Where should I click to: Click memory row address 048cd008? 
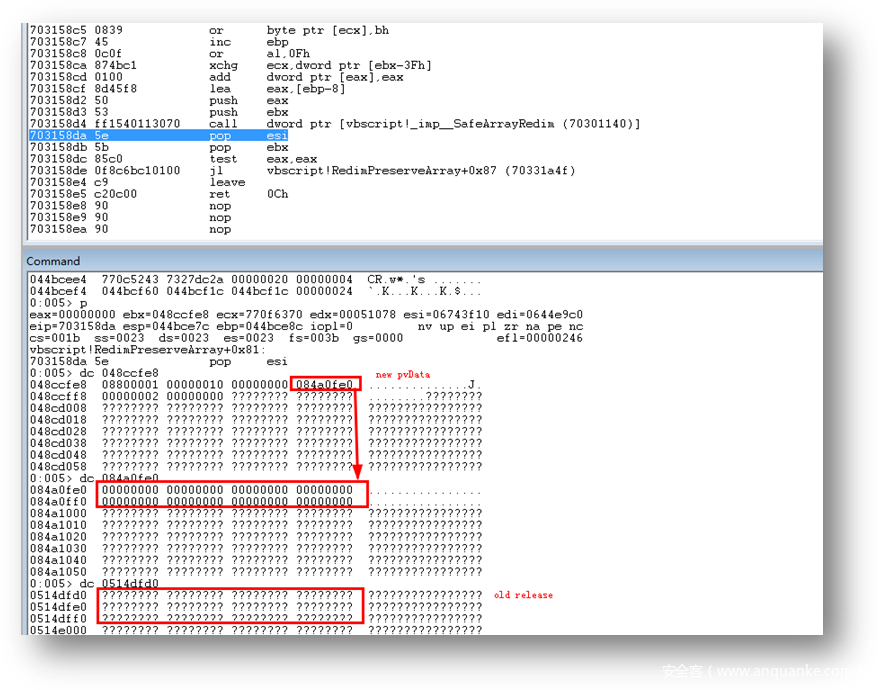(x=58, y=408)
